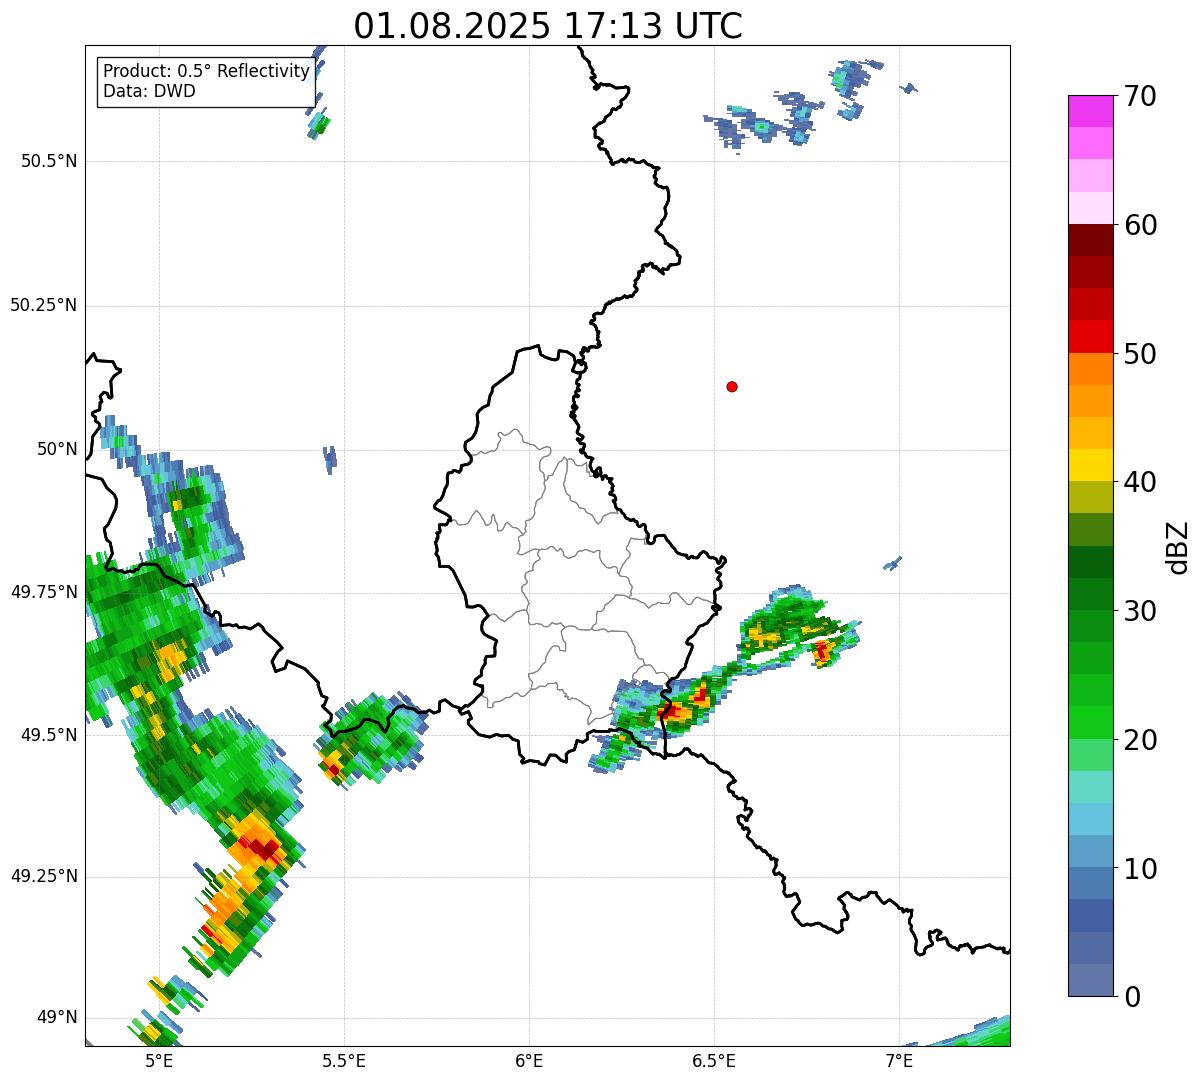The image size is (1202, 1081).
Task: Pick the bottom slate-blue colorbar swatch at 0
Action: click(1091, 980)
